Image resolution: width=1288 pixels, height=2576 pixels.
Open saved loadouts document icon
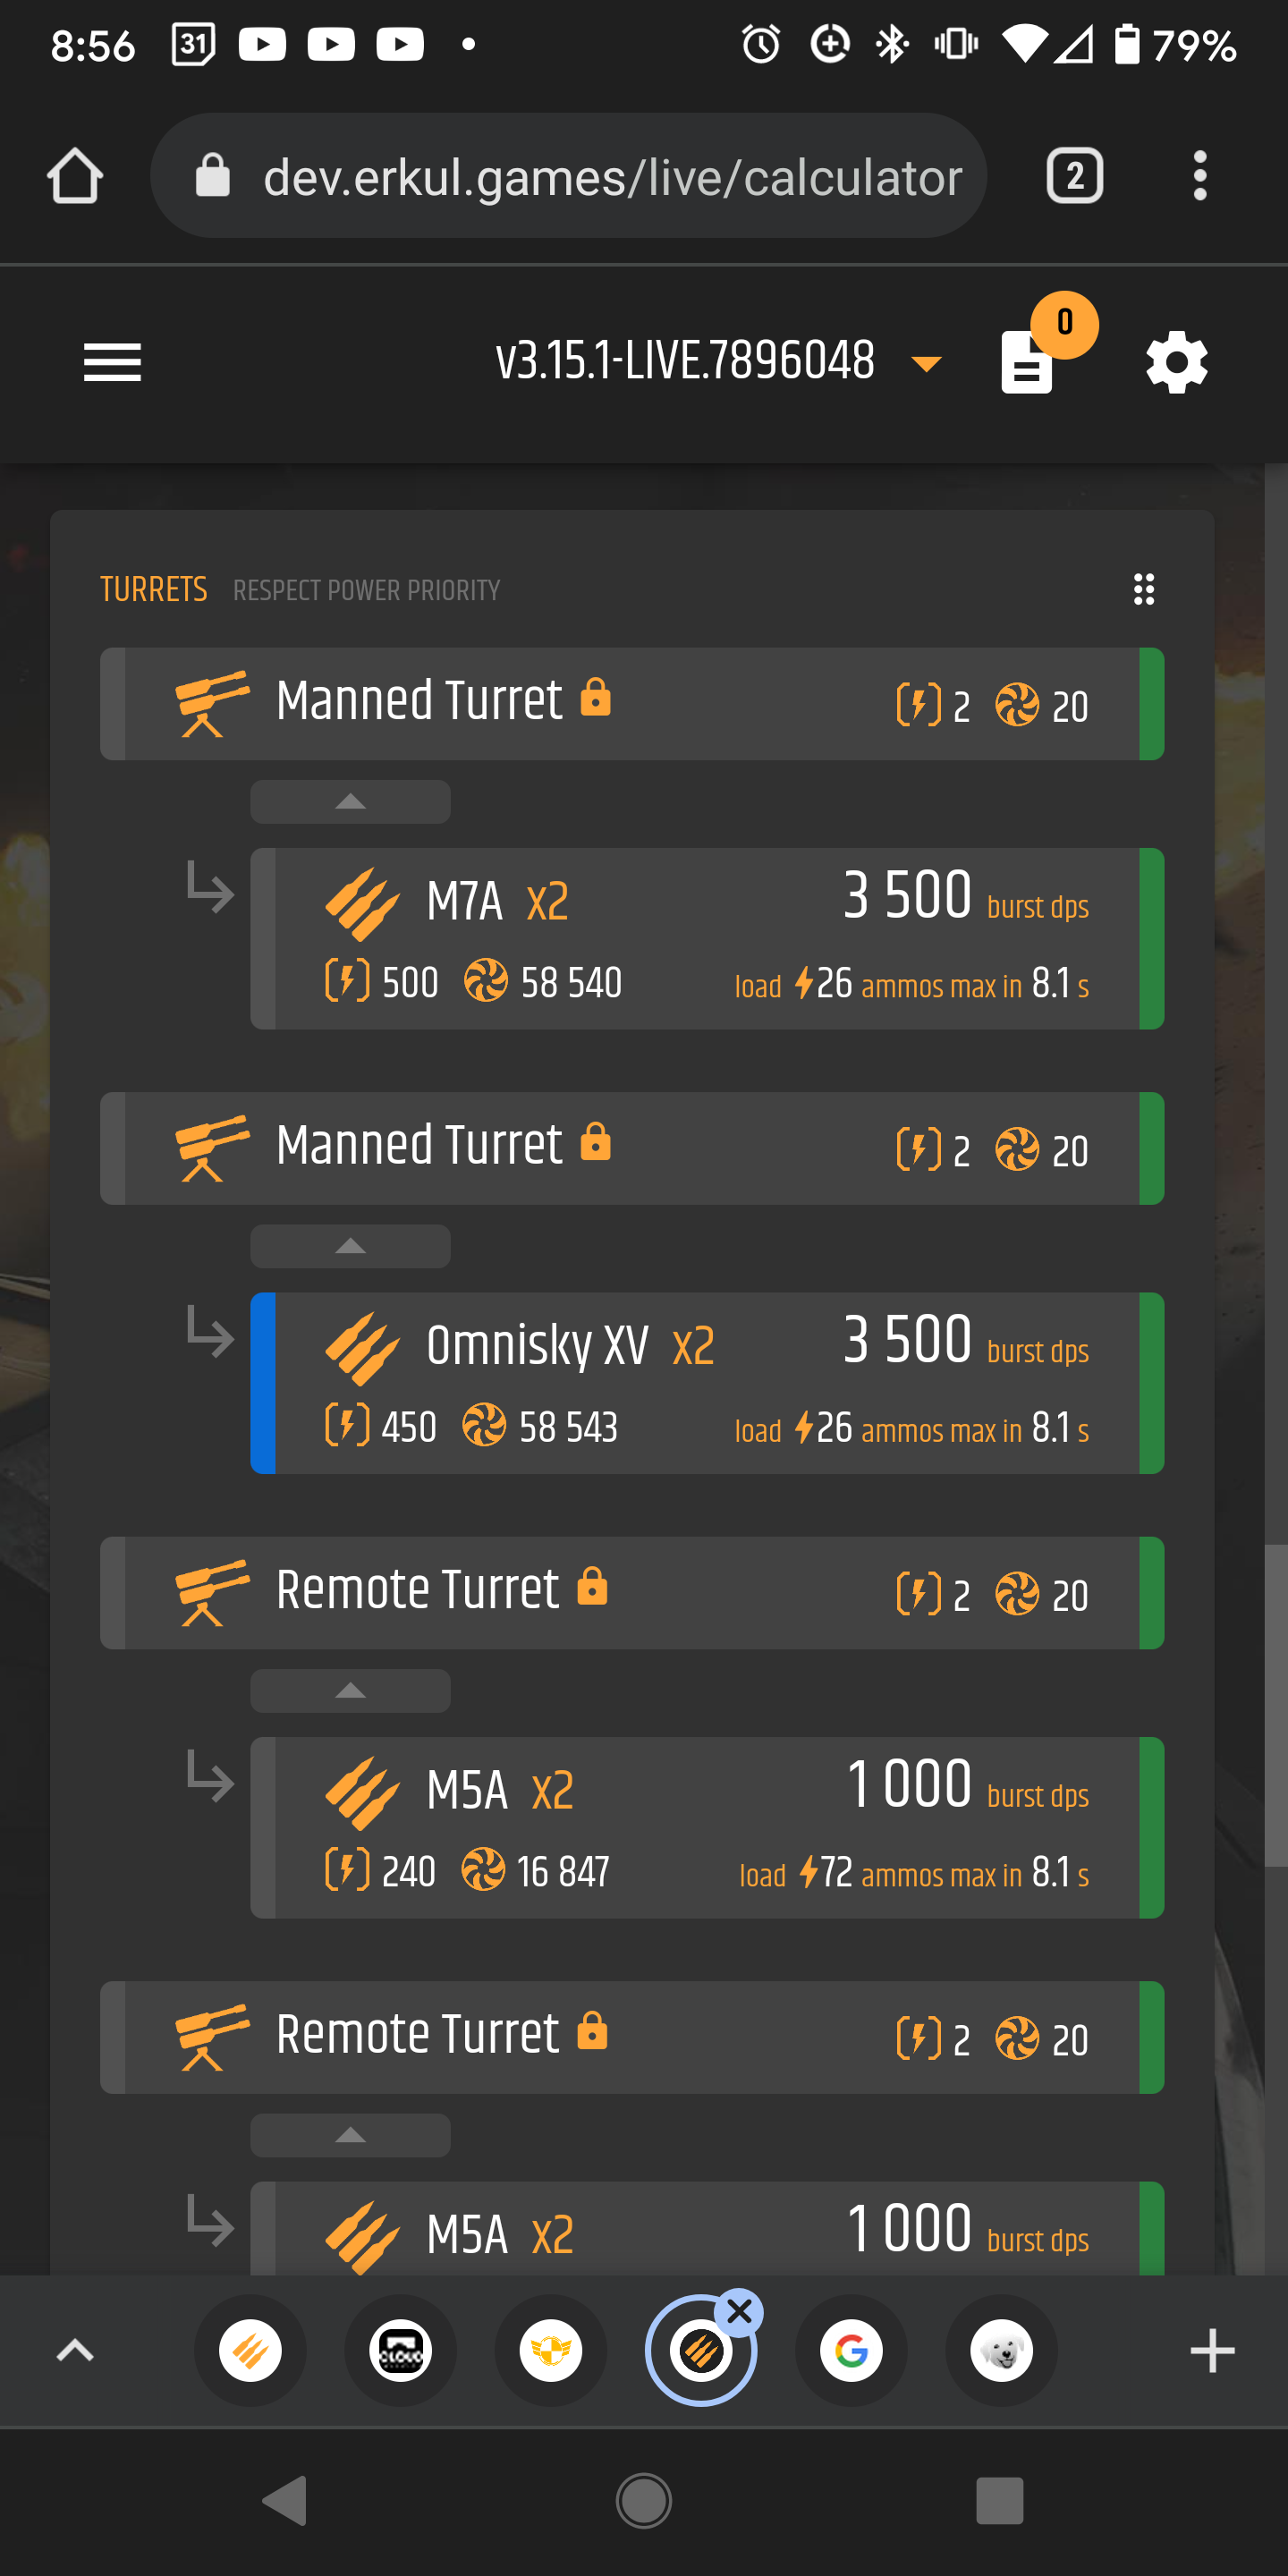pos(1027,364)
